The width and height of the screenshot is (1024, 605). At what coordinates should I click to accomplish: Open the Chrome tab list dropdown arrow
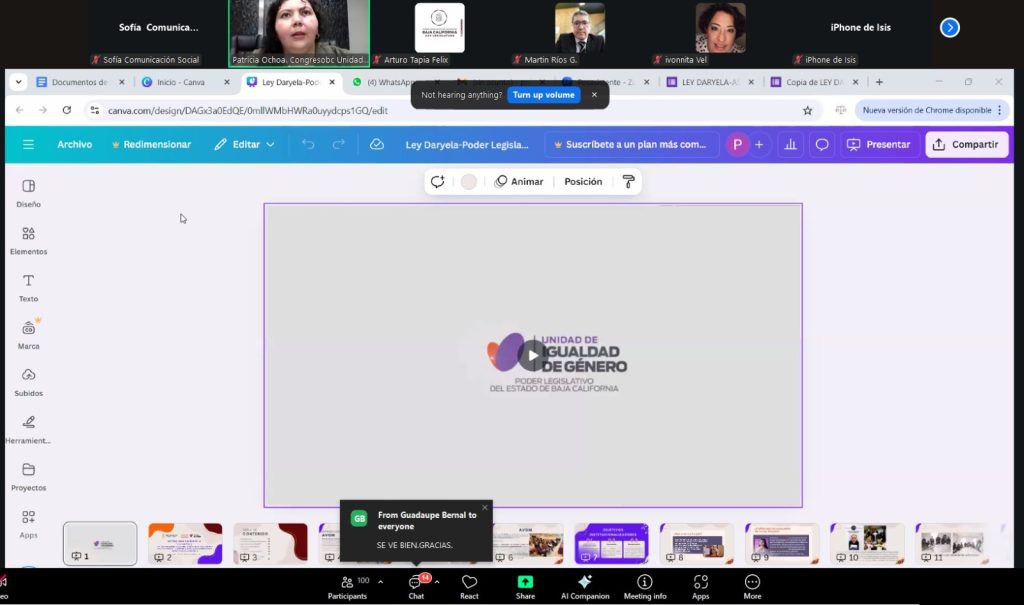point(18,82)
